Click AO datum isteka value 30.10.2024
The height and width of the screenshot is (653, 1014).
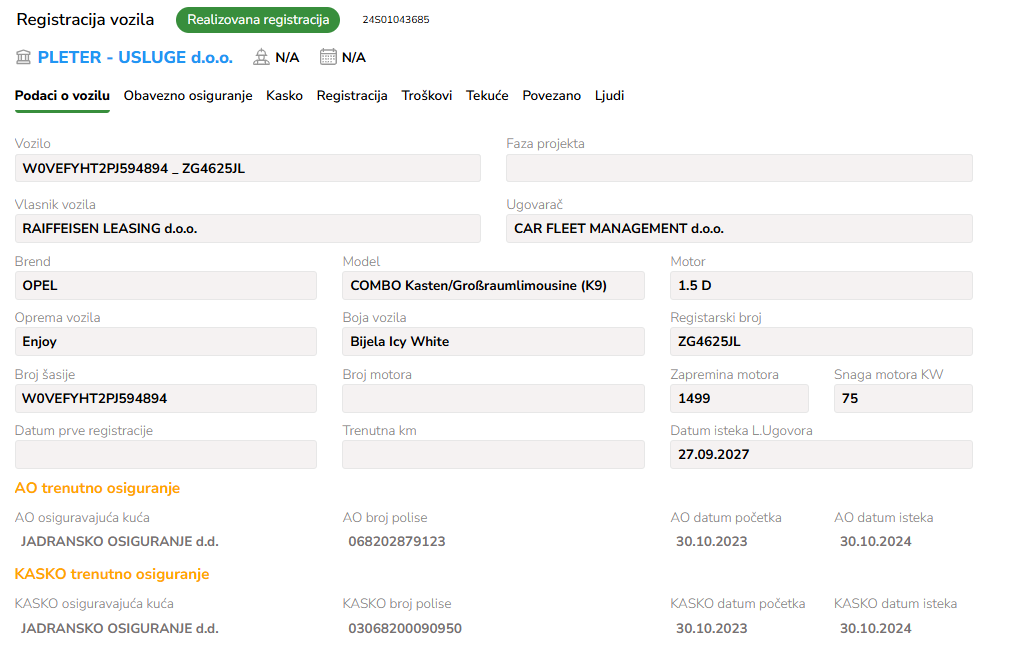click(876, 541)
